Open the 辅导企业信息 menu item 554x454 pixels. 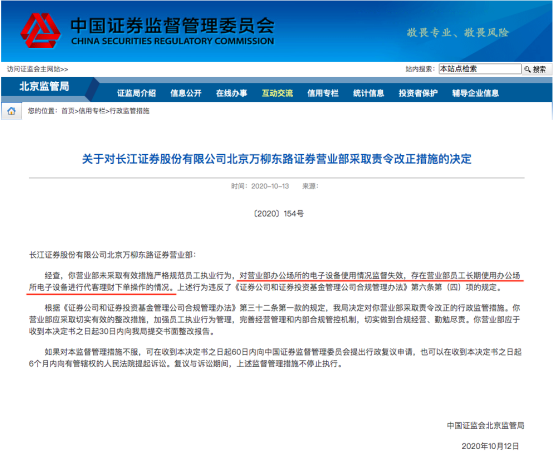click(x=476, y=93)
